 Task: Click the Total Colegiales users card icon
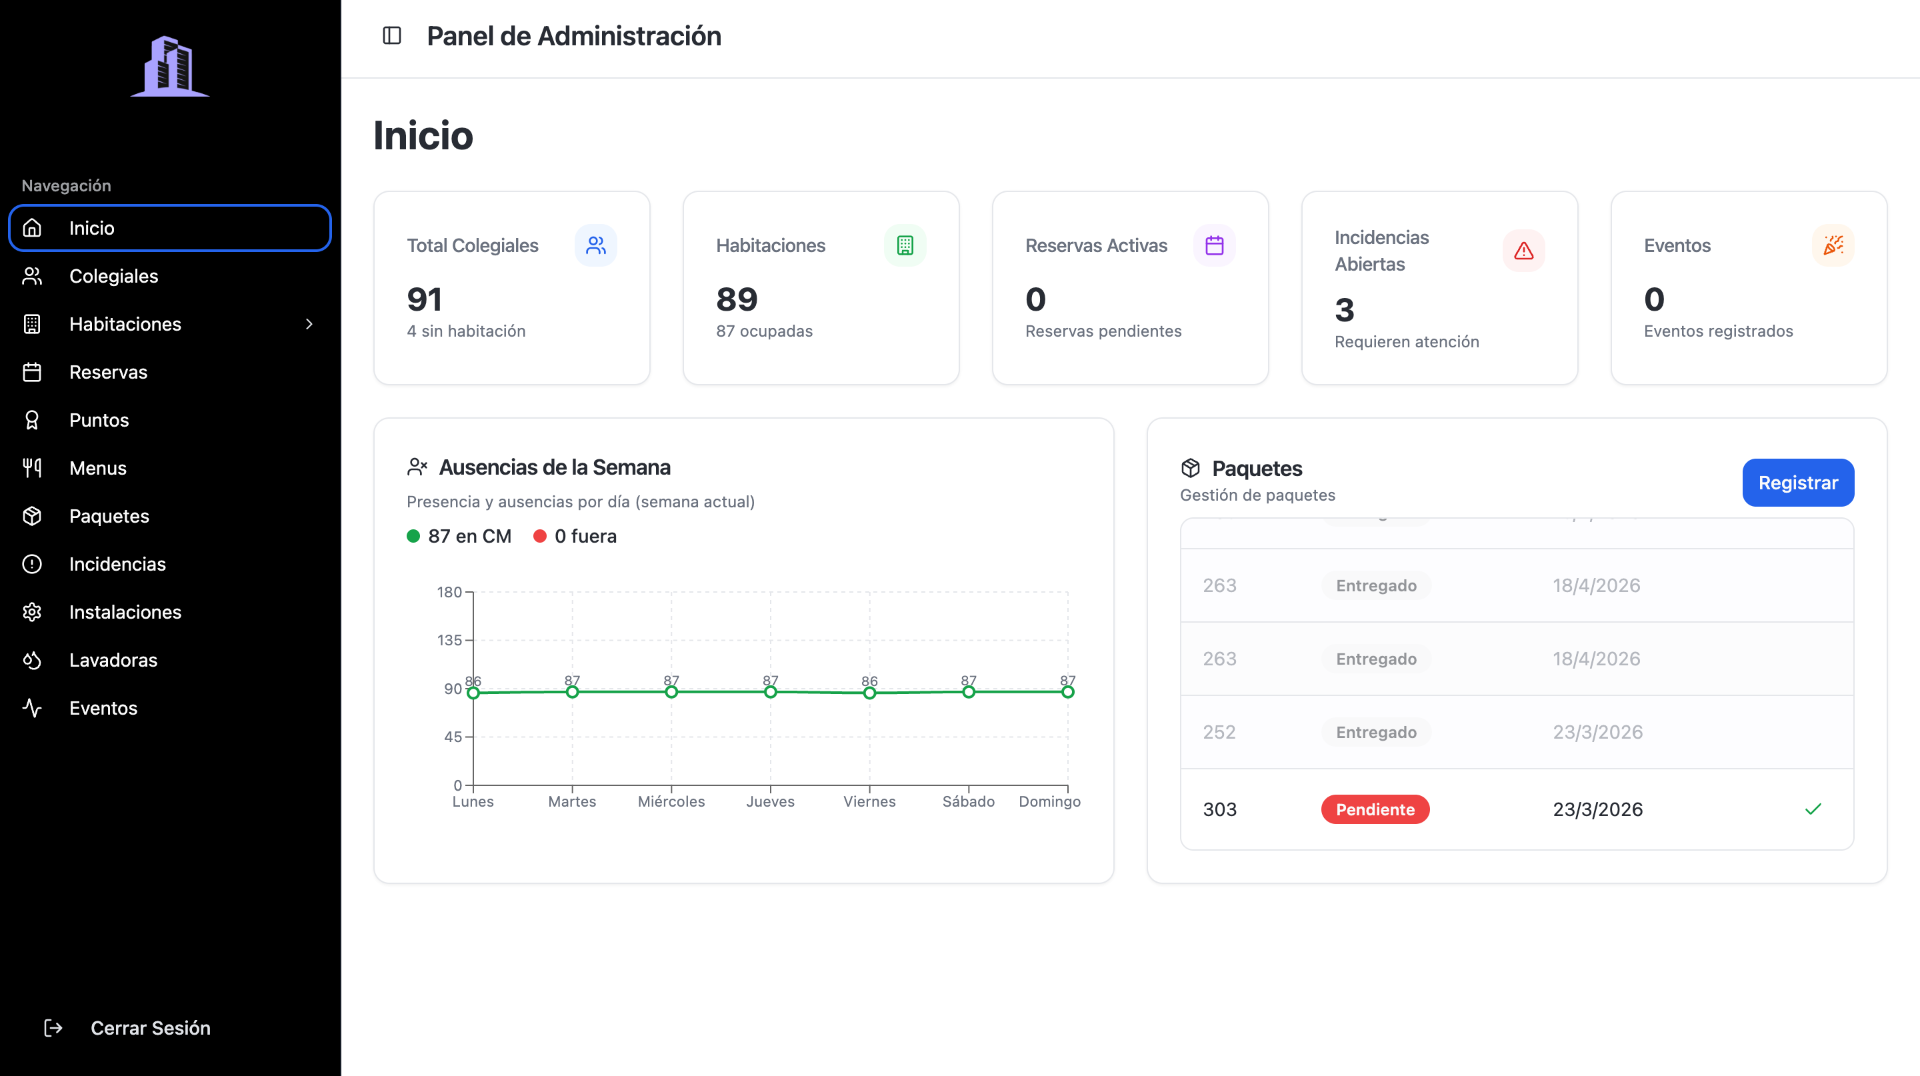click(596, 245)
